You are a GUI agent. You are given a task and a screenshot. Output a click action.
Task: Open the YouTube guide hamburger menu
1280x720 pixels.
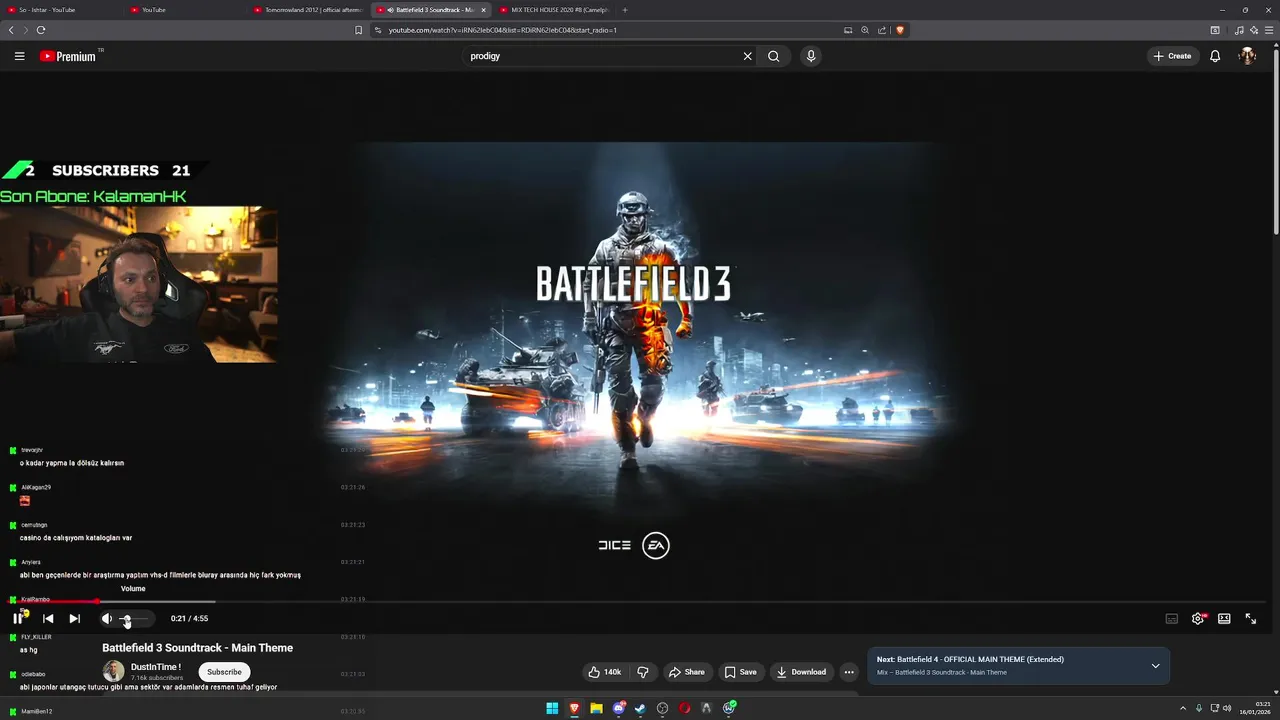(x=19, y=56)
